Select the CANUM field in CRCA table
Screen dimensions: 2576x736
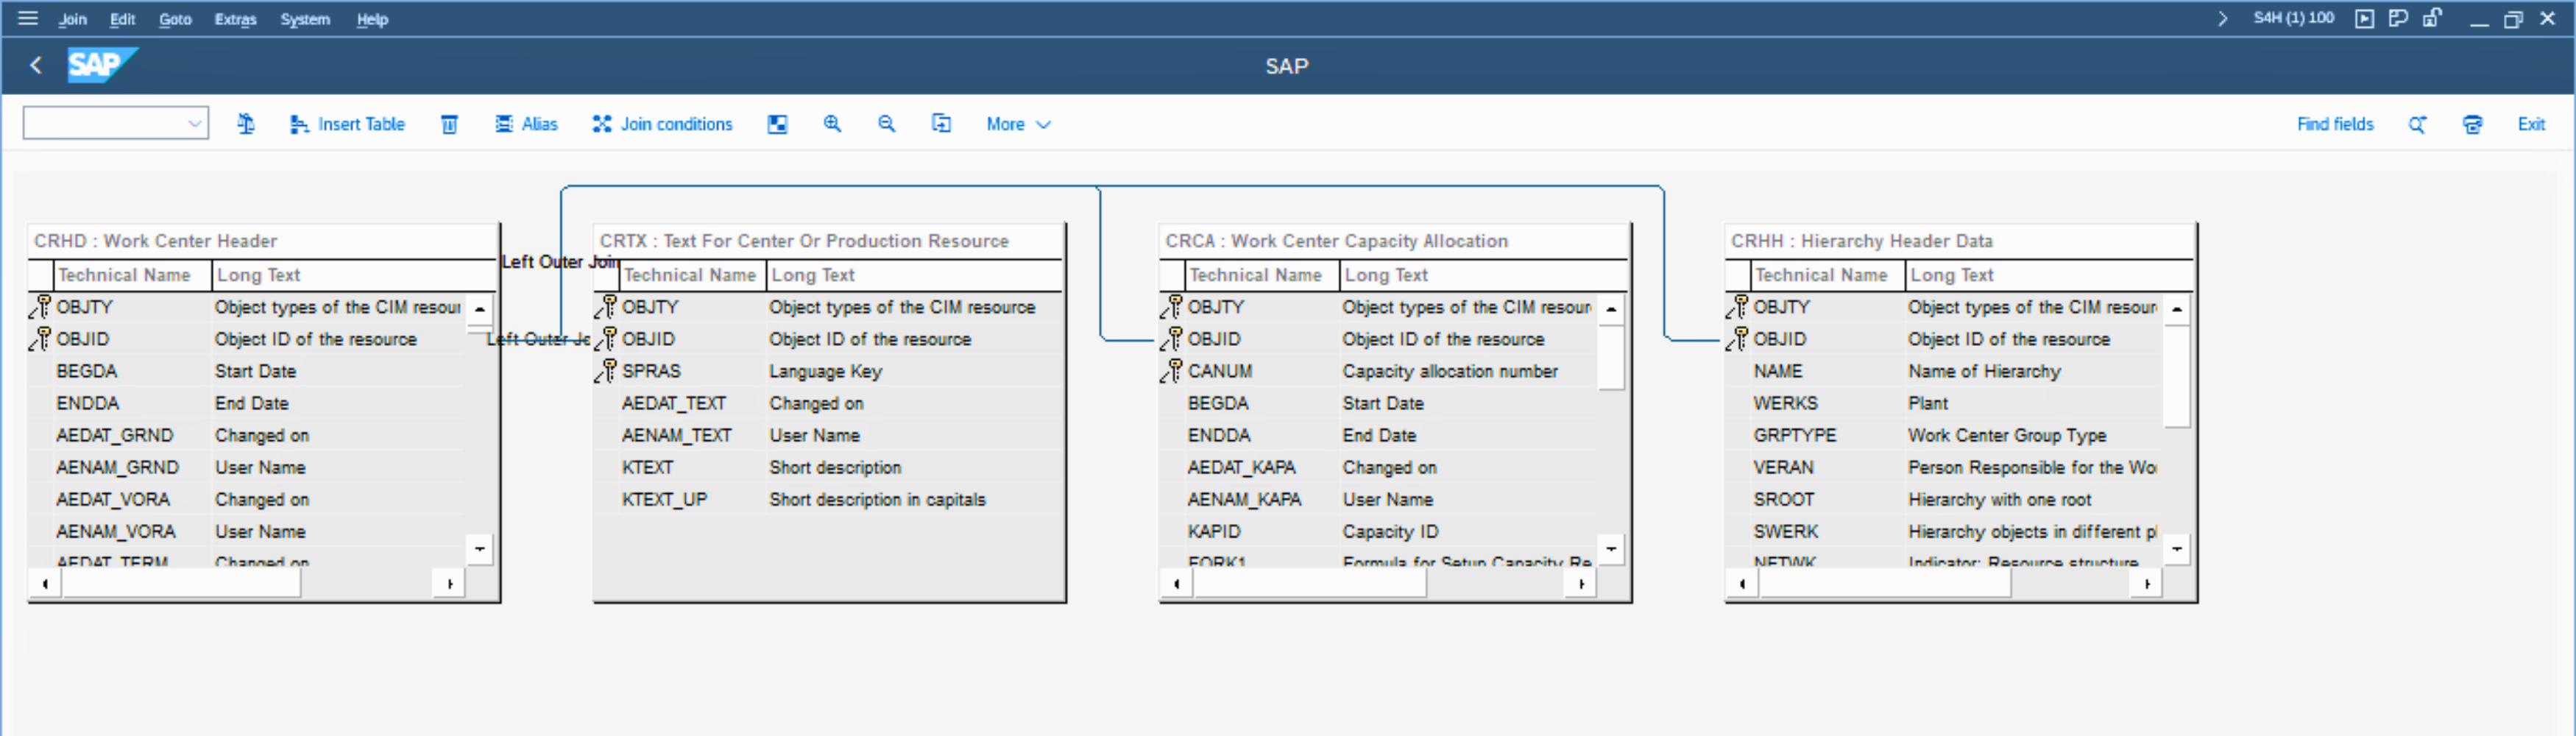(x=1219, y=371)
